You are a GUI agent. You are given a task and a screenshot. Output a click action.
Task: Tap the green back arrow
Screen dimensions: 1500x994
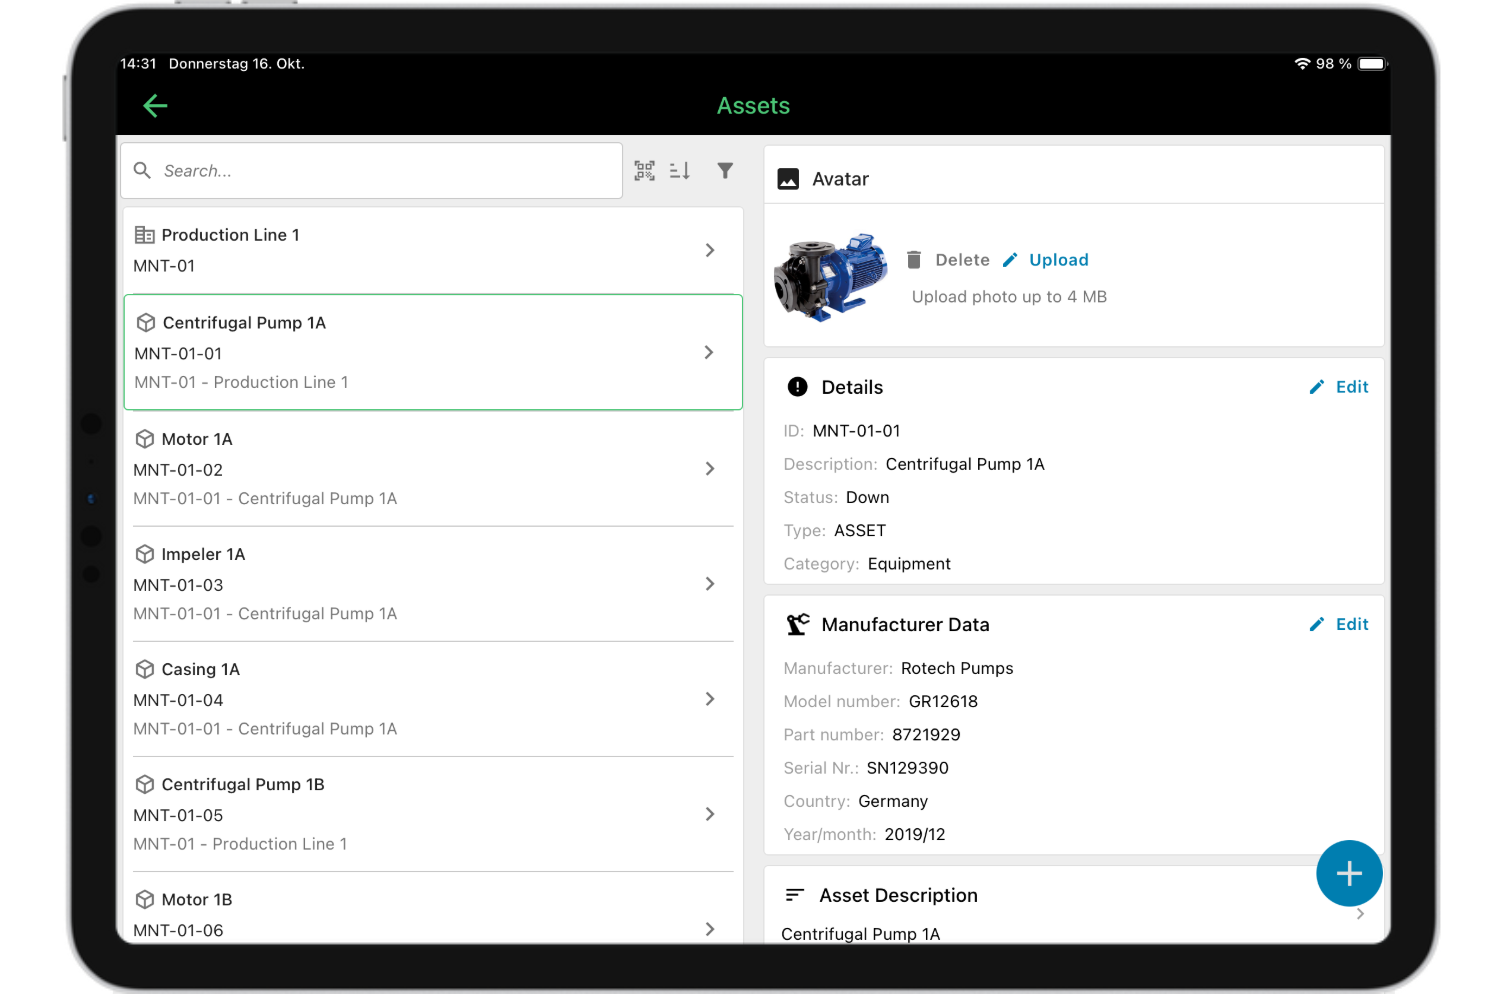click(155, 106)
